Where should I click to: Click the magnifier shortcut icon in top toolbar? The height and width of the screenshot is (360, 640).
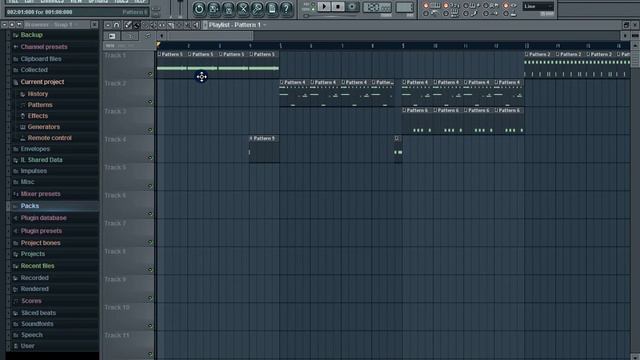(x=258, y=9)
